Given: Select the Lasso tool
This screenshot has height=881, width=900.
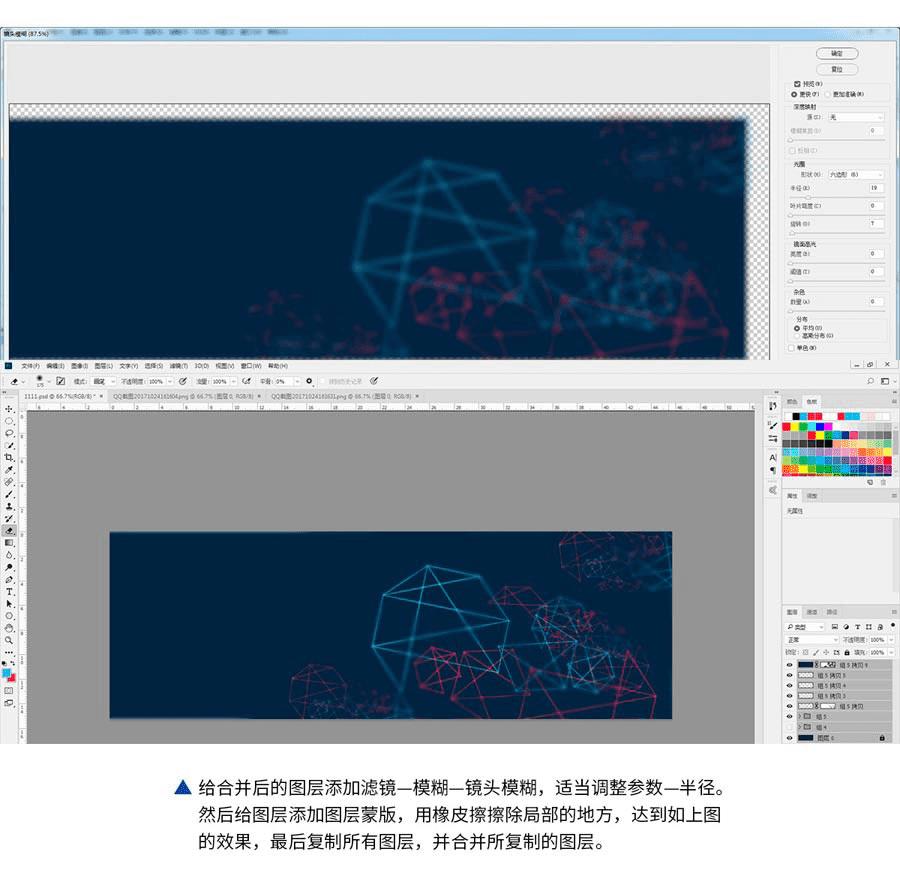Looking at the screenshot, I should click(9, 433).
